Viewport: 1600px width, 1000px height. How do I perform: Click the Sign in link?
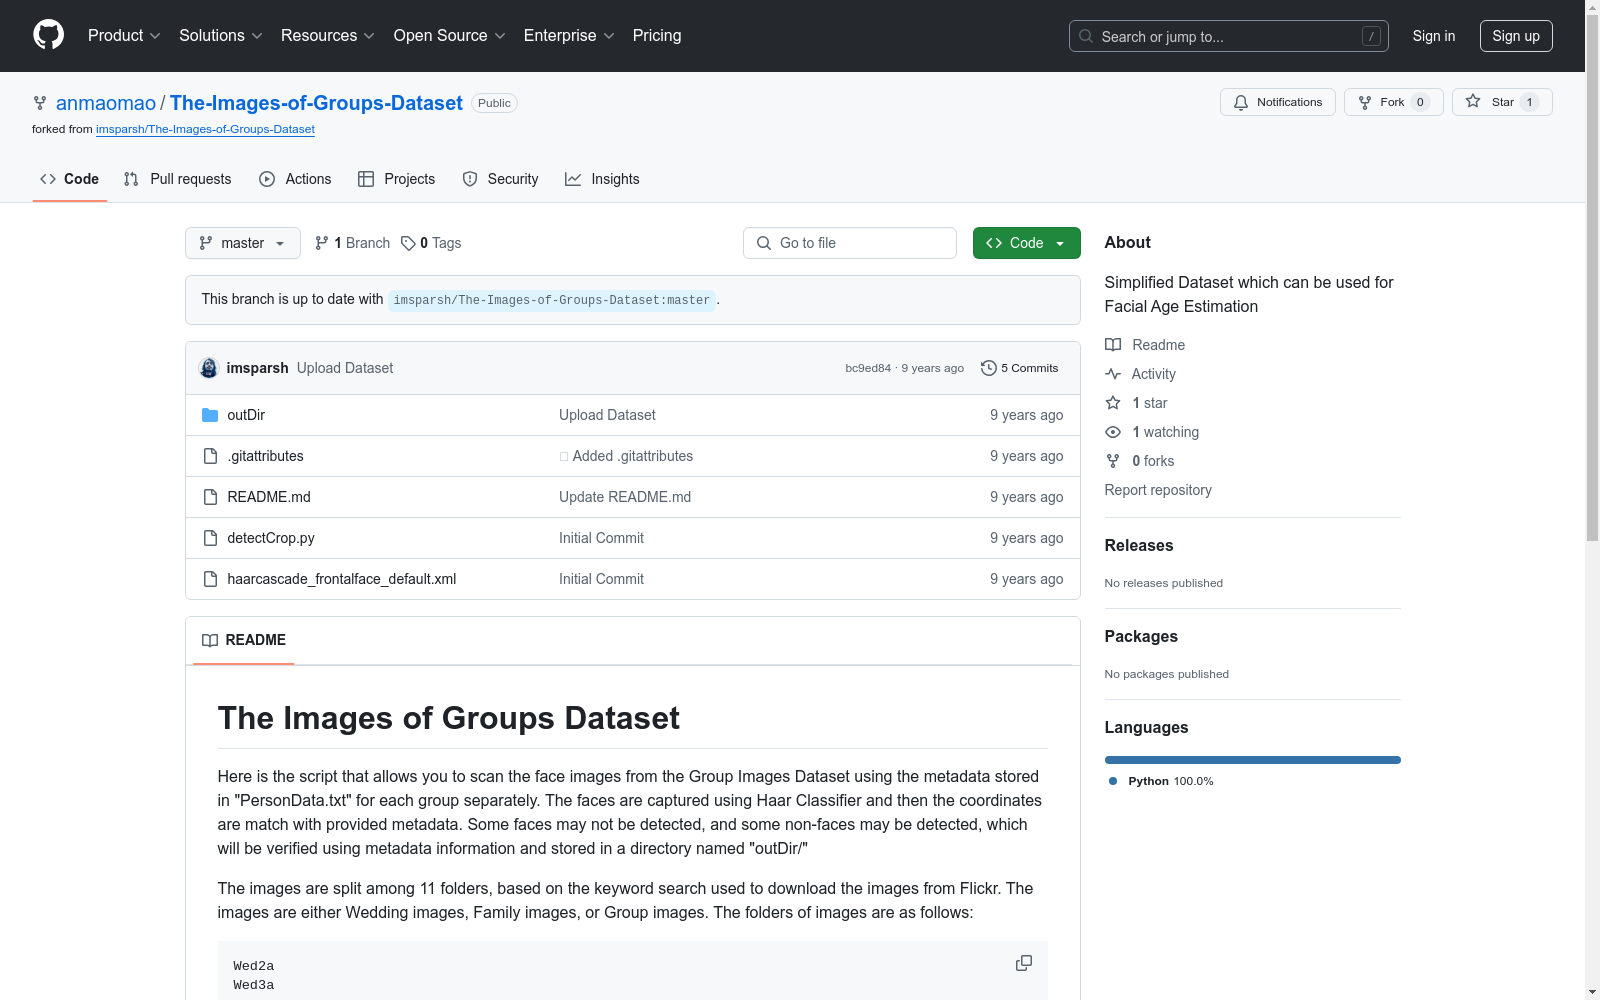click(x=1434, y=36)
